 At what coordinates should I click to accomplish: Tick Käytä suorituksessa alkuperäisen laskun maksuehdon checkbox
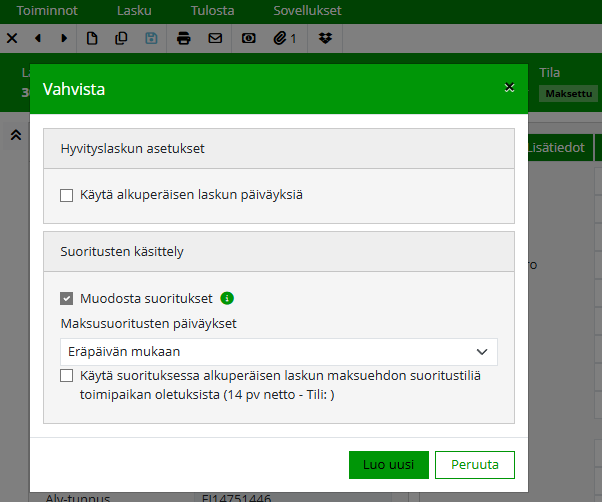67,376
